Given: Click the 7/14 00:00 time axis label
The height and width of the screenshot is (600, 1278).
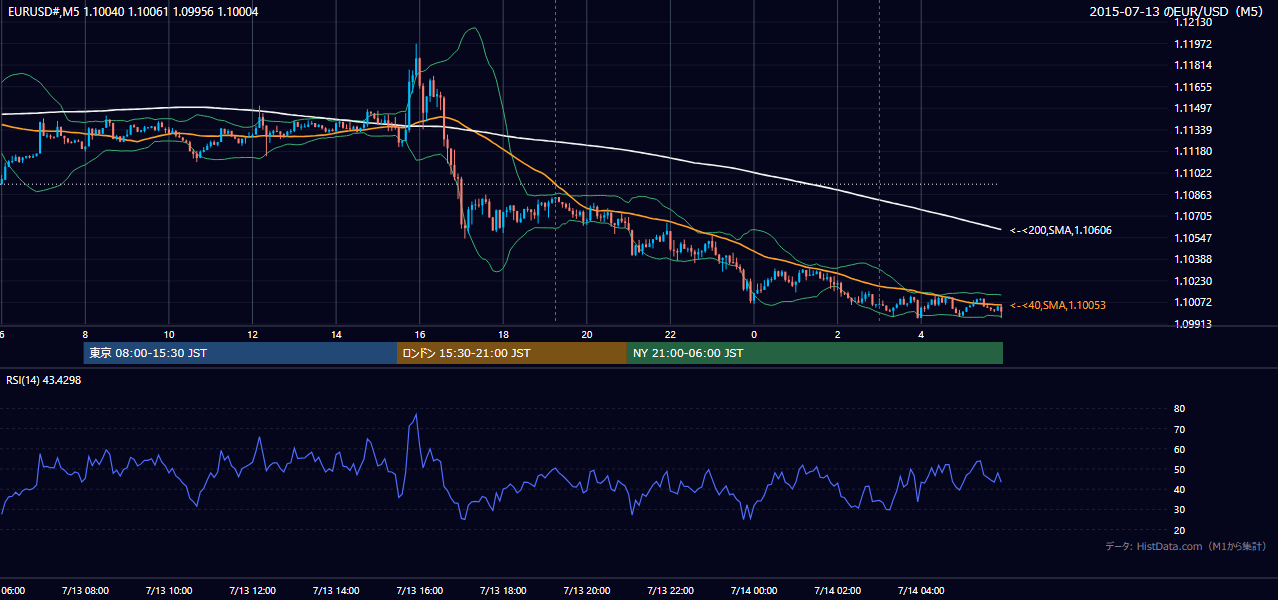Looking at the screenshot, I should coord(754,591).
